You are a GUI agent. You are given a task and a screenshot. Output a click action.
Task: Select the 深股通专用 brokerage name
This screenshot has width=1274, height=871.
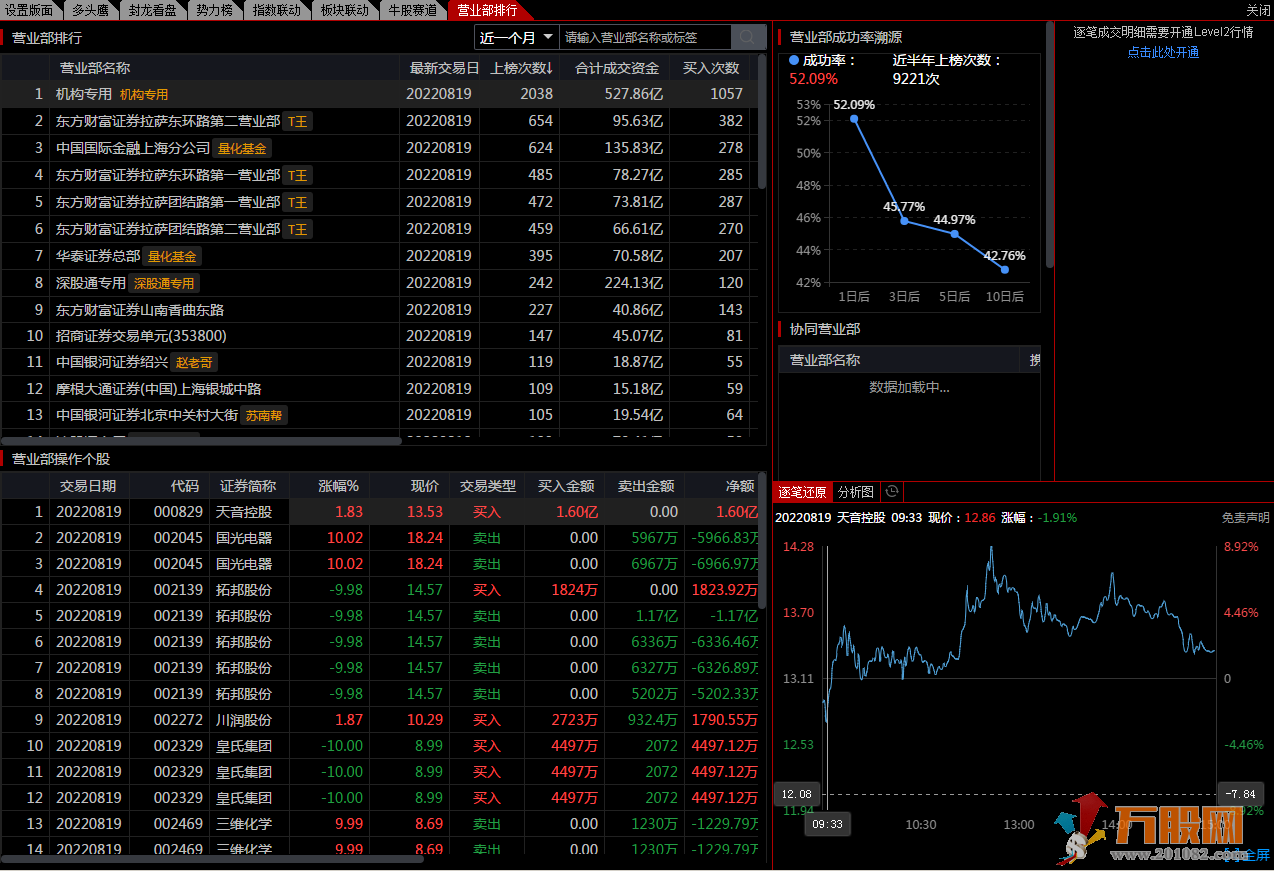(91, 283)
